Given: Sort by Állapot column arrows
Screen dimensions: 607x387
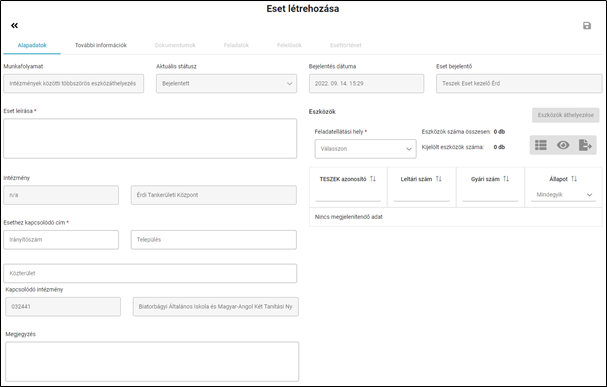Looking at the screenshot, I should tap(574, 179).
